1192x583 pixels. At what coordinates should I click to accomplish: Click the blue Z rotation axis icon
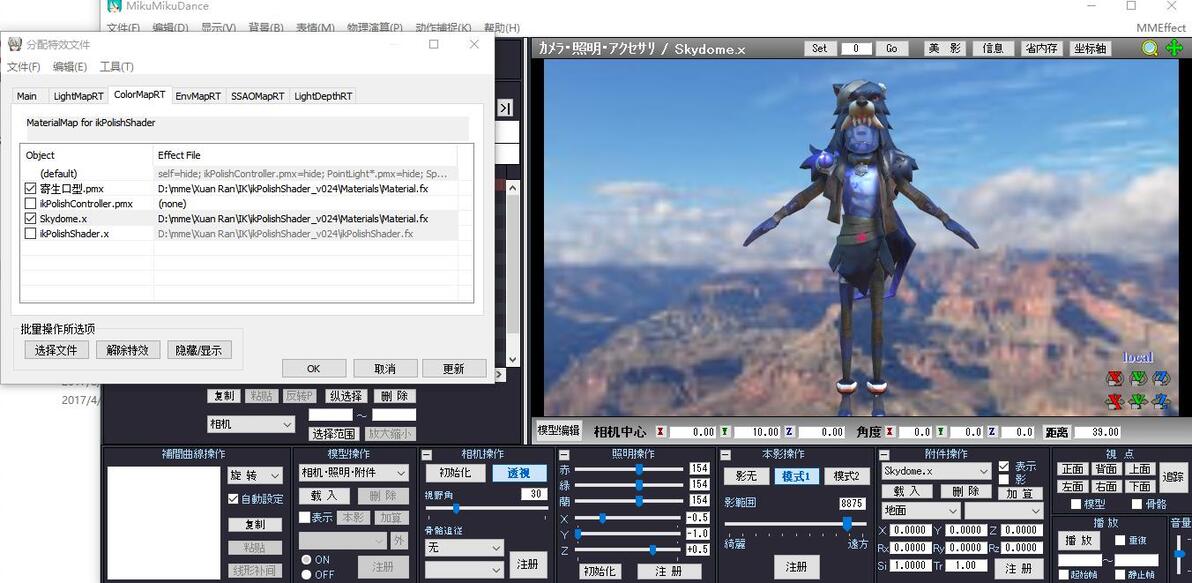(1161, 378)
